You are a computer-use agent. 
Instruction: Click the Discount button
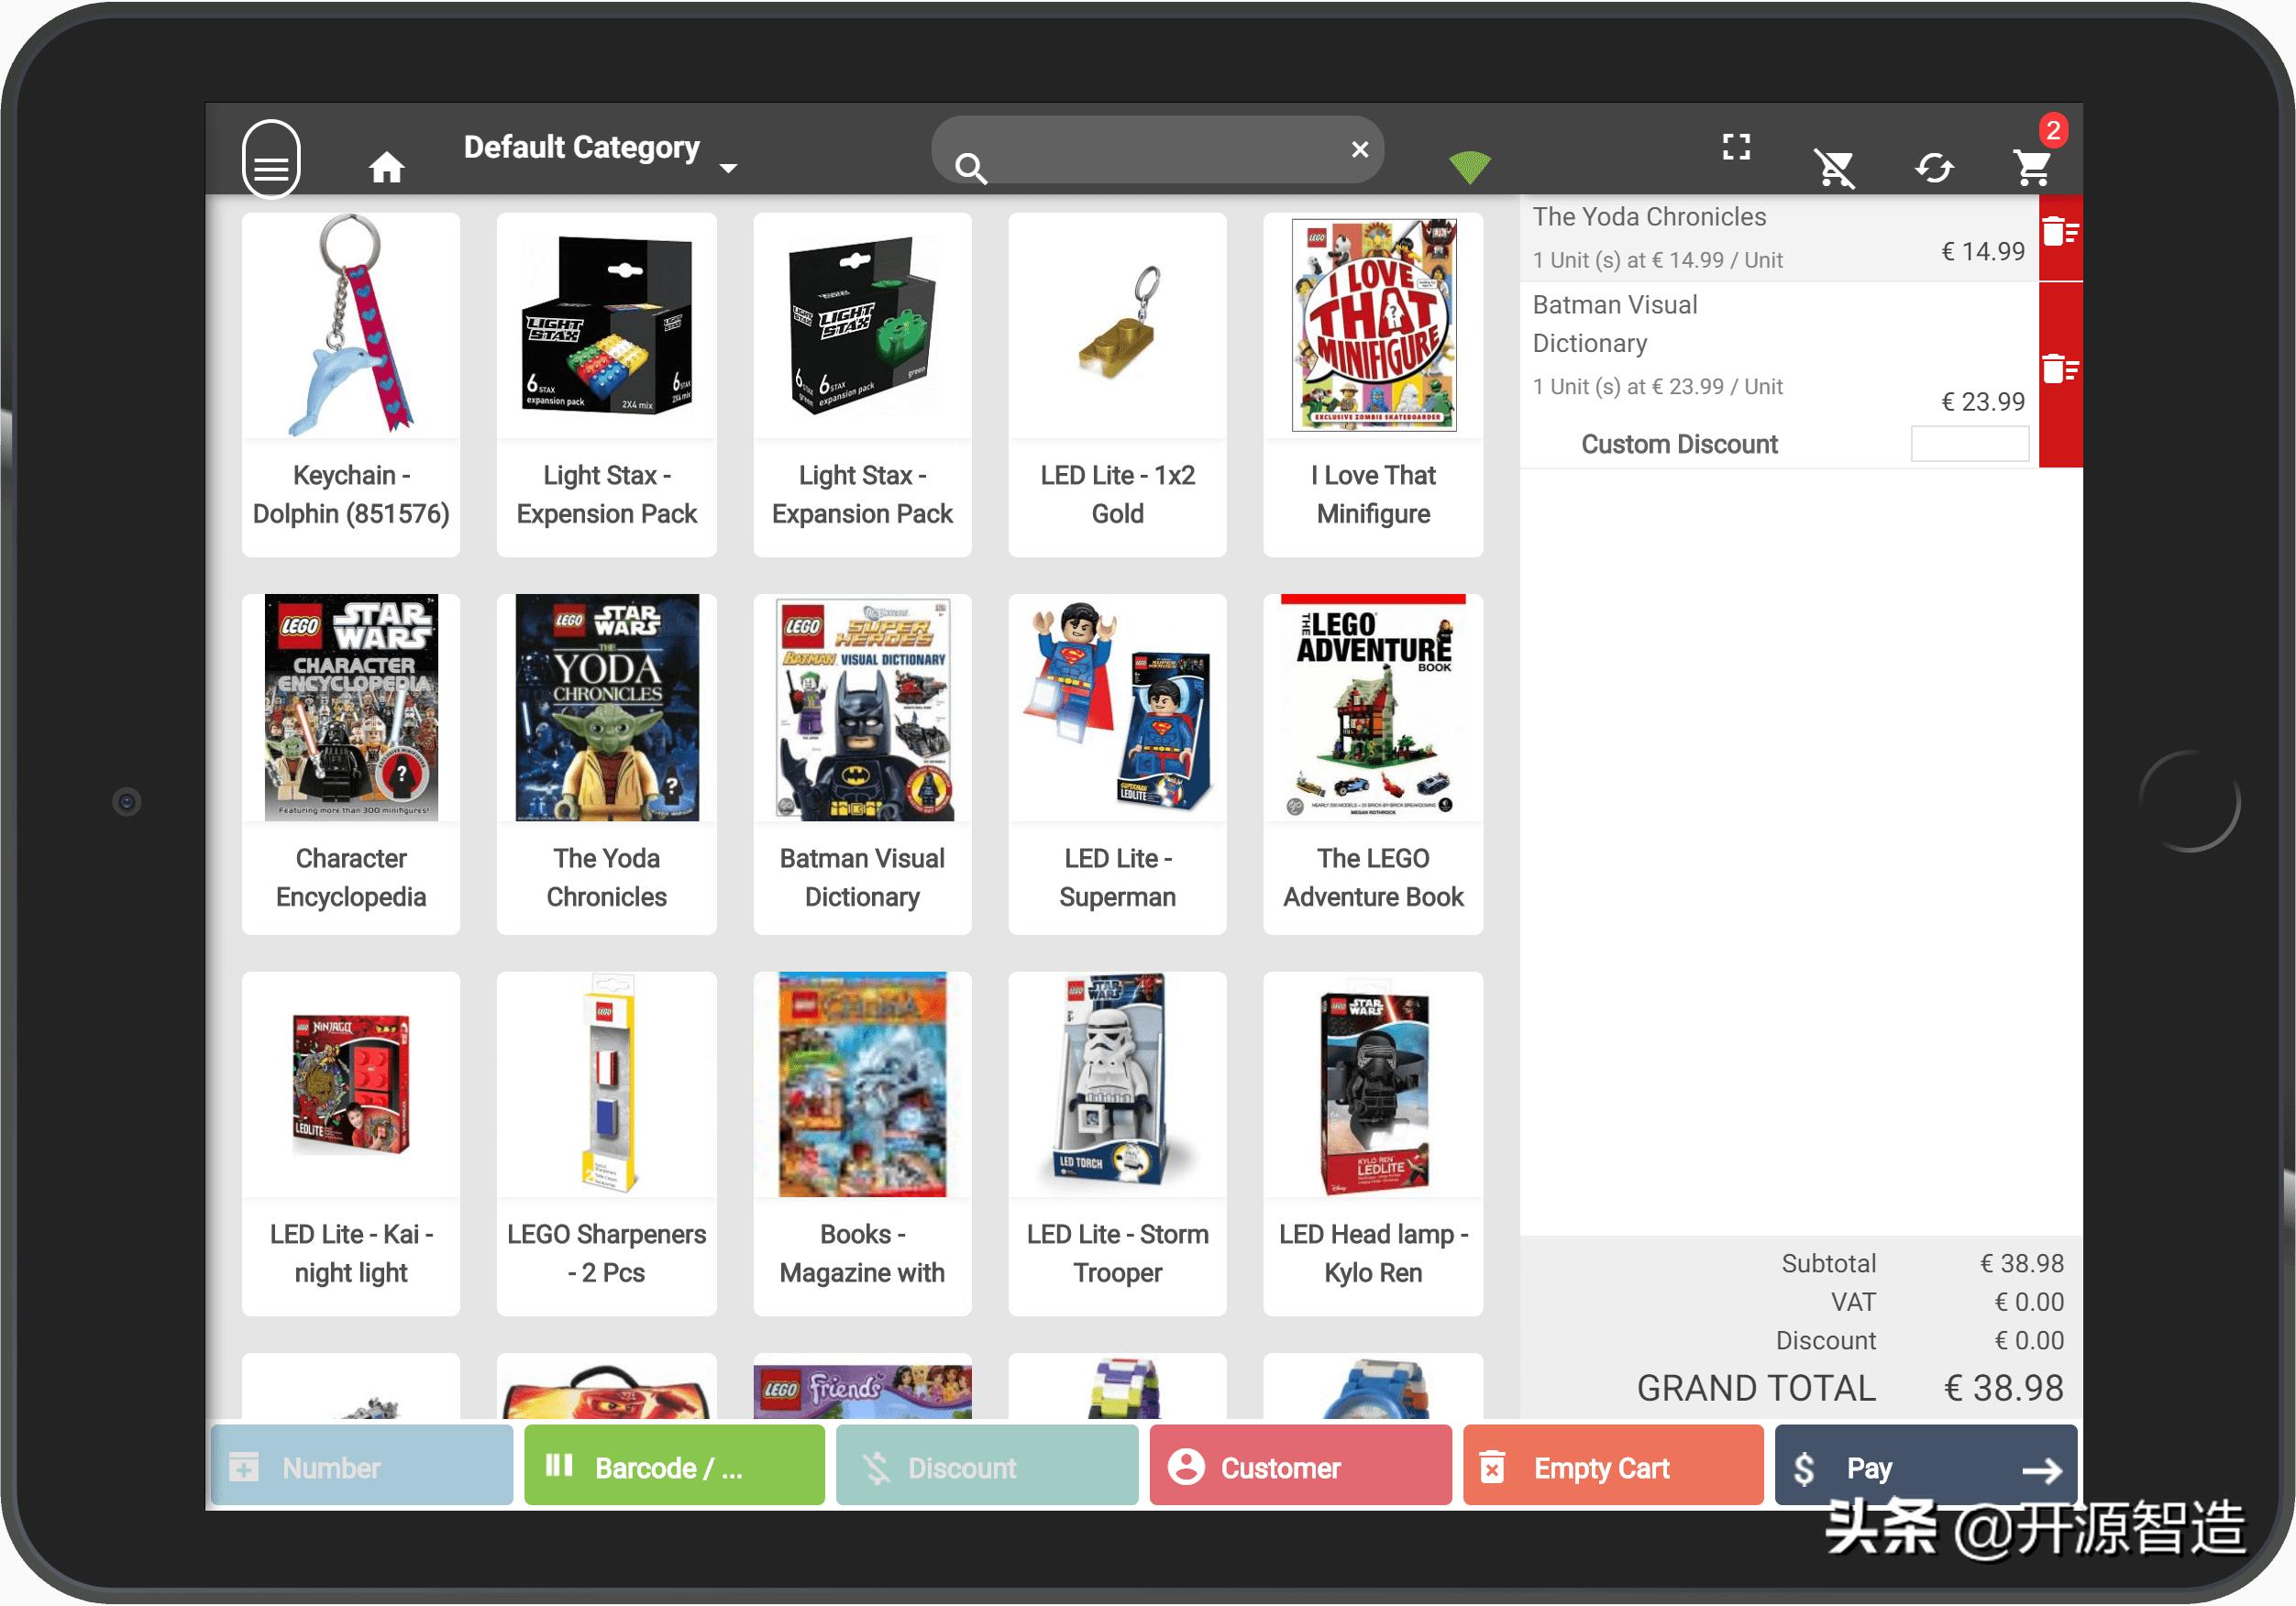tap(986, 1467)
